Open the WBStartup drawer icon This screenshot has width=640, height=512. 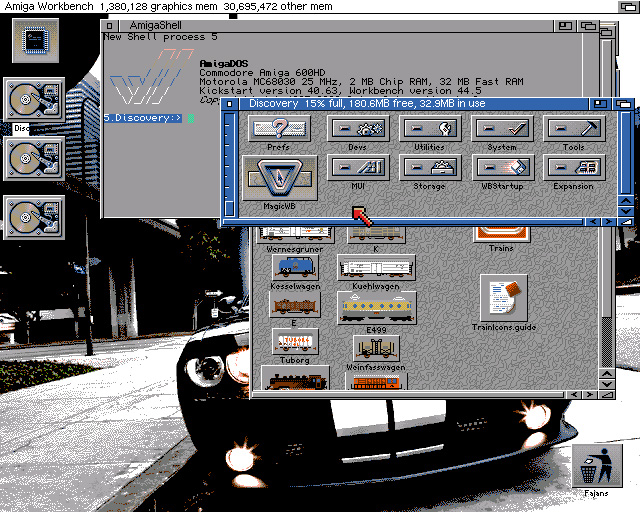coord(503,167)
